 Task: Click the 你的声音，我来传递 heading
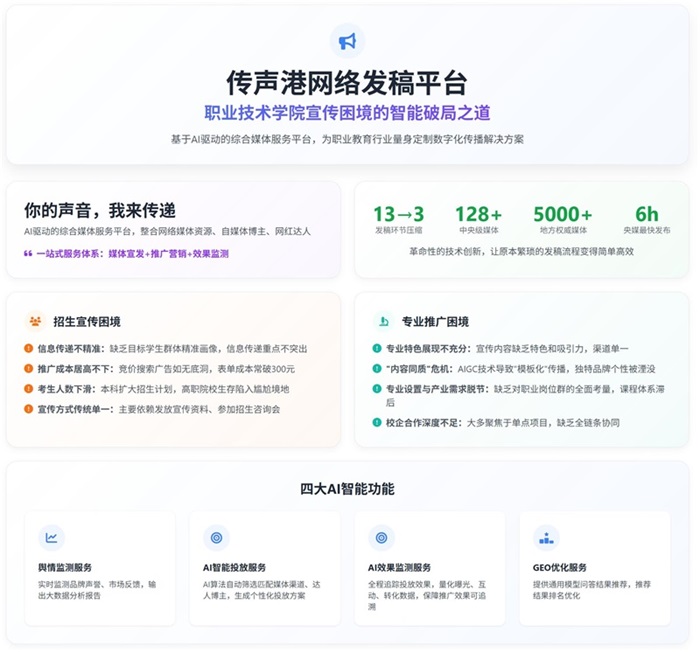(100, 210)
